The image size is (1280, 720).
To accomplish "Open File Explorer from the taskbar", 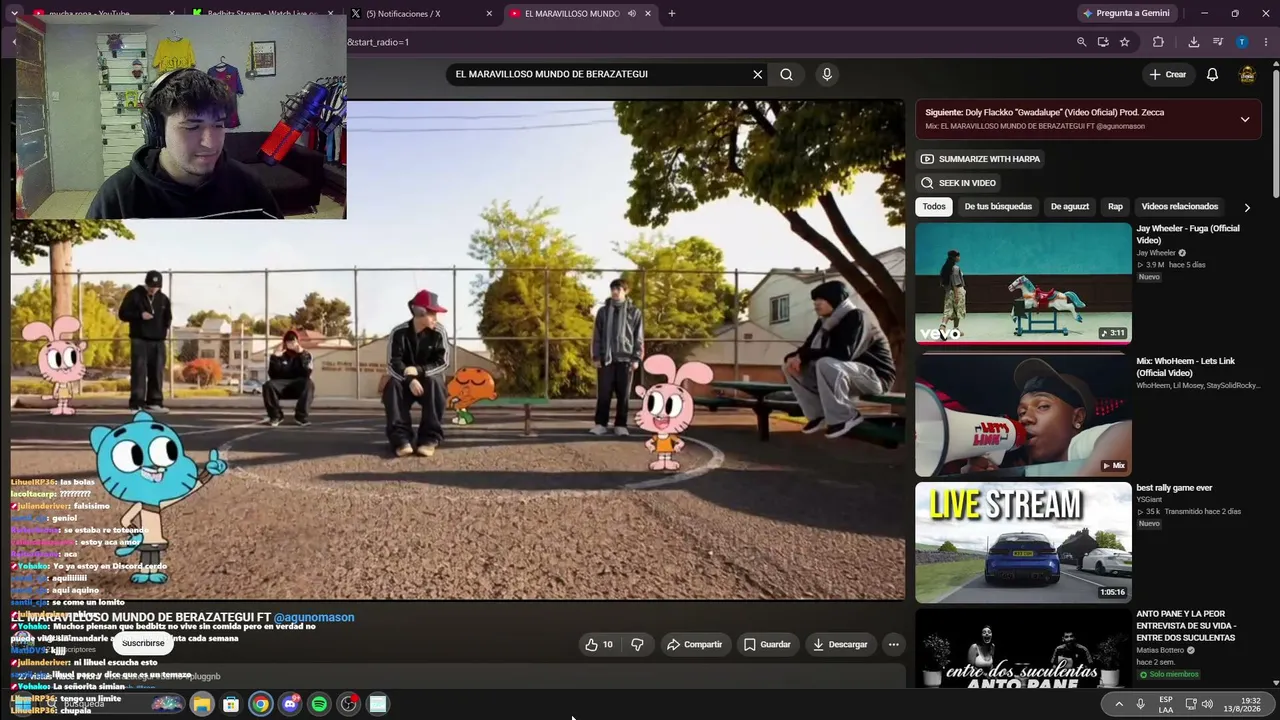I will pyautogui.click(x=202, y=704).
